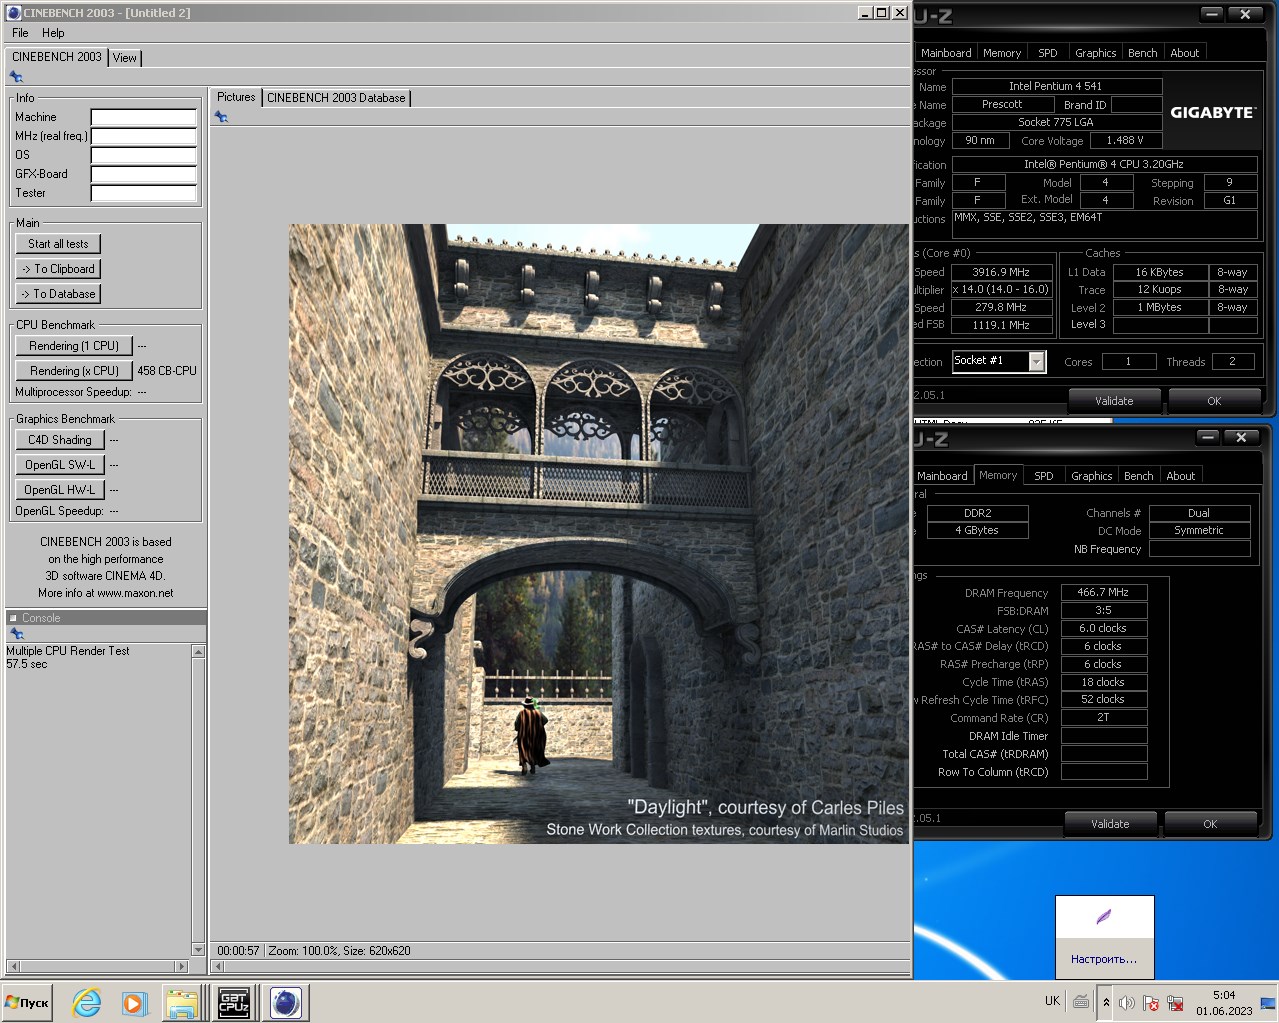The image size is (1279, 1023).
Task: Click the Machine input field
Action: point(144,117)
